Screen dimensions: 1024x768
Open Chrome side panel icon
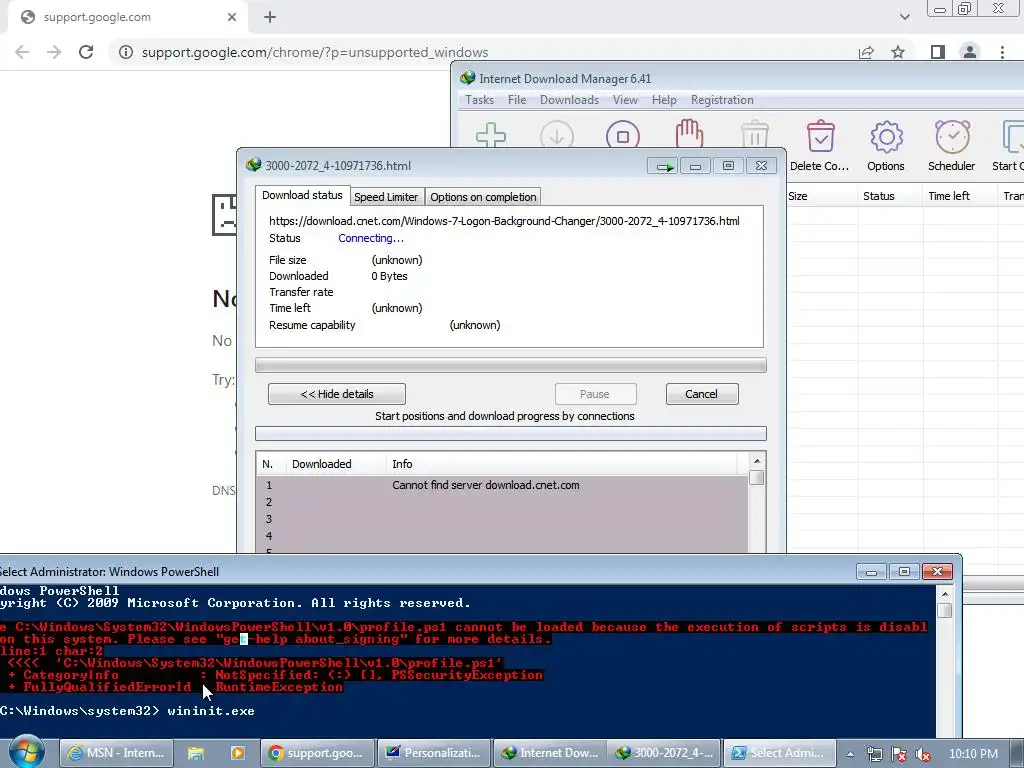pos(938,52)
